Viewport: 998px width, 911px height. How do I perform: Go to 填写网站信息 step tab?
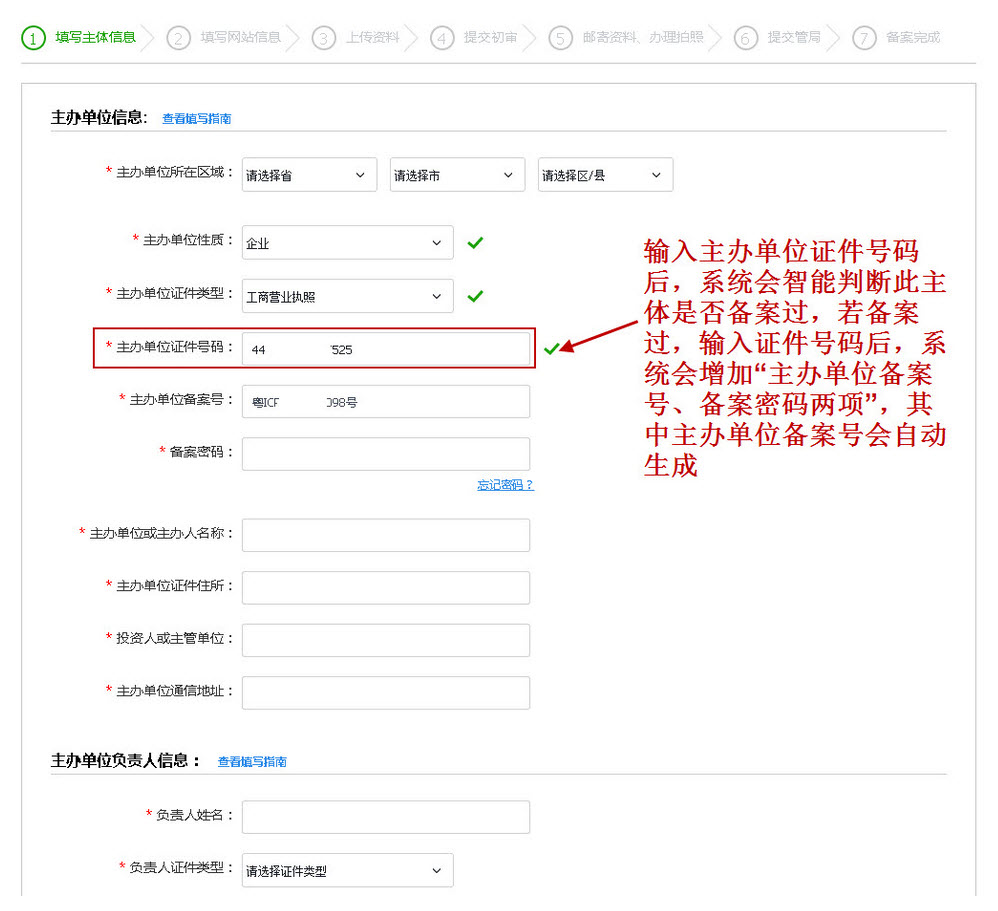[240, 38]
